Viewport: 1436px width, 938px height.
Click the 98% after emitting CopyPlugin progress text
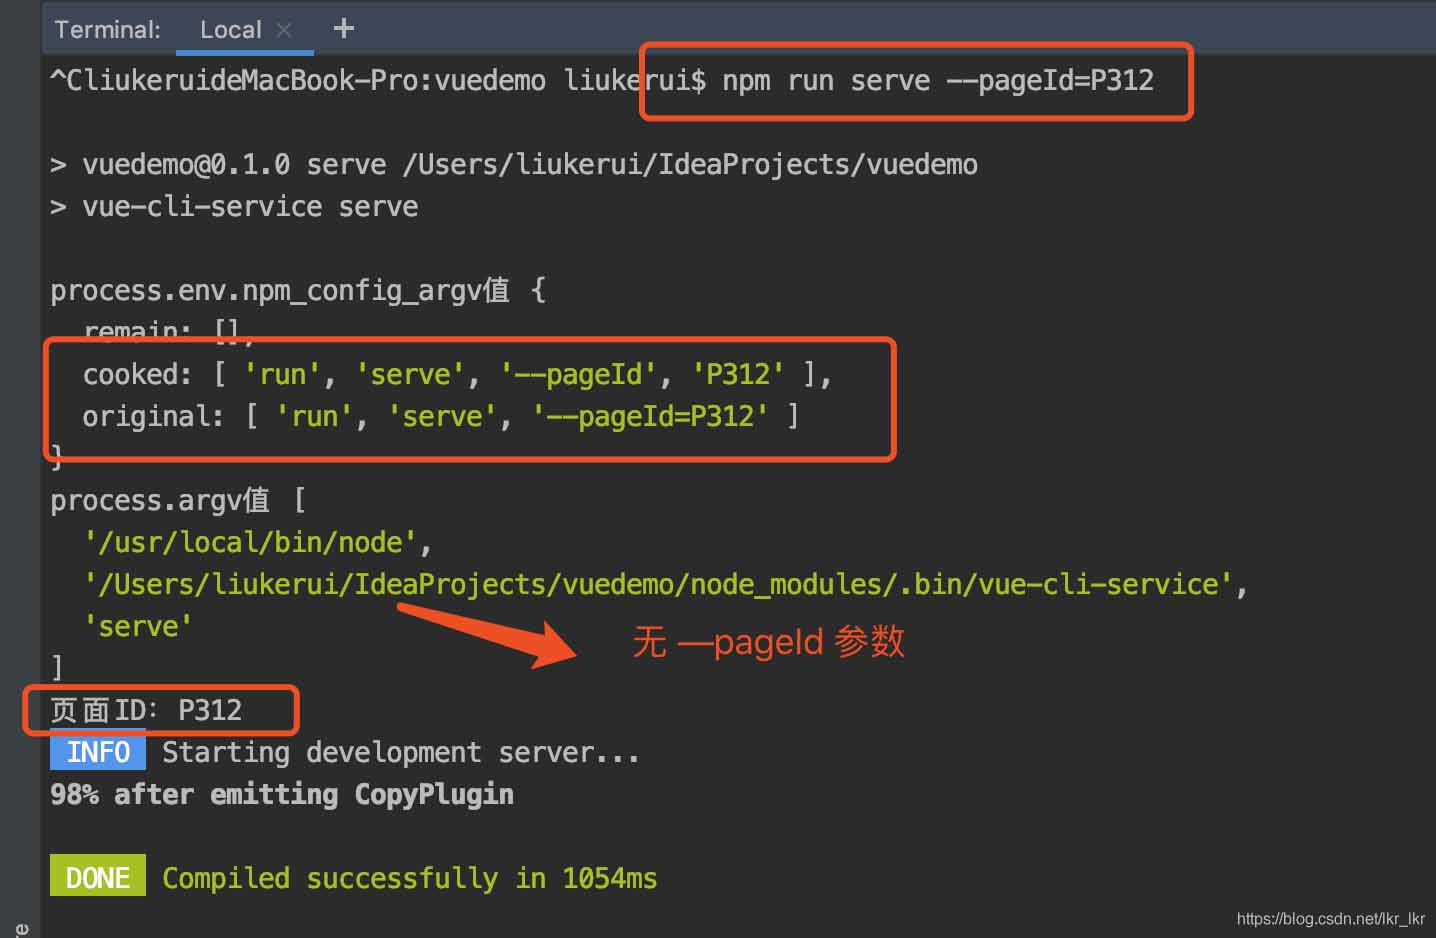[x=282, y=795]
